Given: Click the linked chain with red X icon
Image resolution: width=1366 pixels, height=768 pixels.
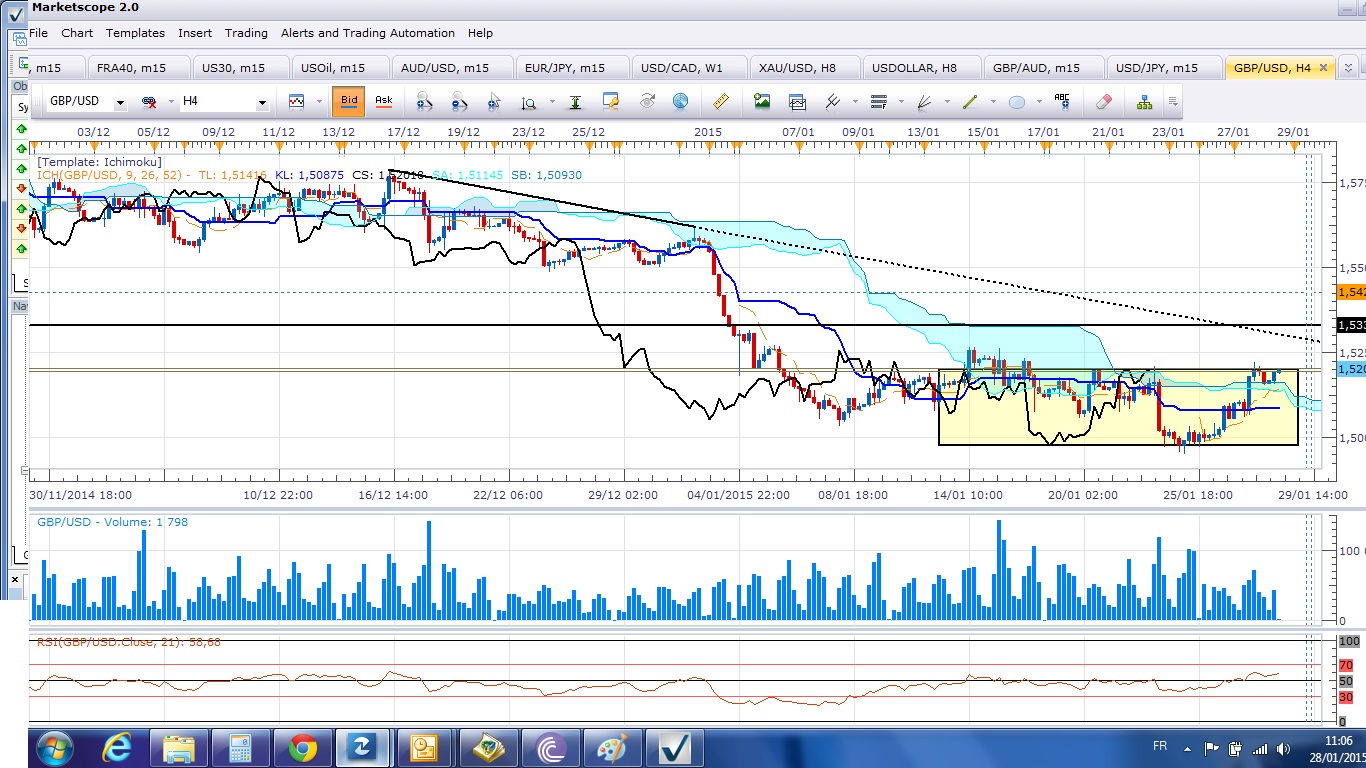Looking at the screenshot, I should coord(149,102).
